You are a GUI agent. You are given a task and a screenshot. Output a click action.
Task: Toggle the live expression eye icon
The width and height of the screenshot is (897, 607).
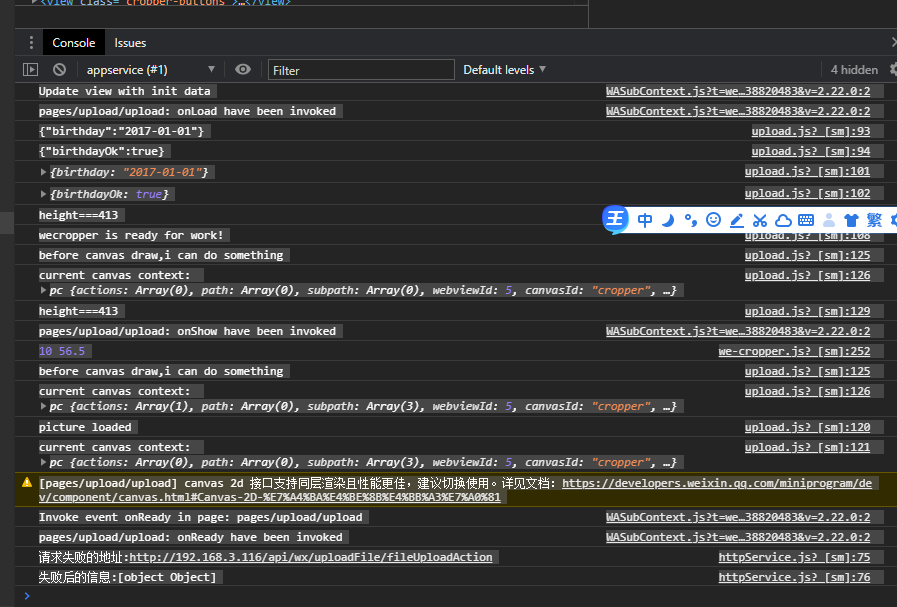tap(243, 70)
